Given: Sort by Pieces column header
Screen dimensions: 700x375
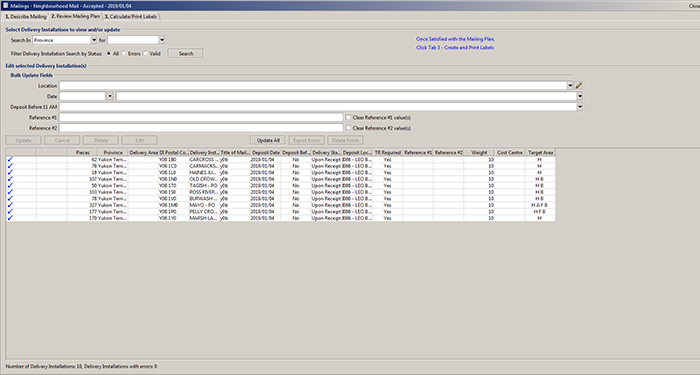Looking at the screenshot, I should tap(82, 153).
